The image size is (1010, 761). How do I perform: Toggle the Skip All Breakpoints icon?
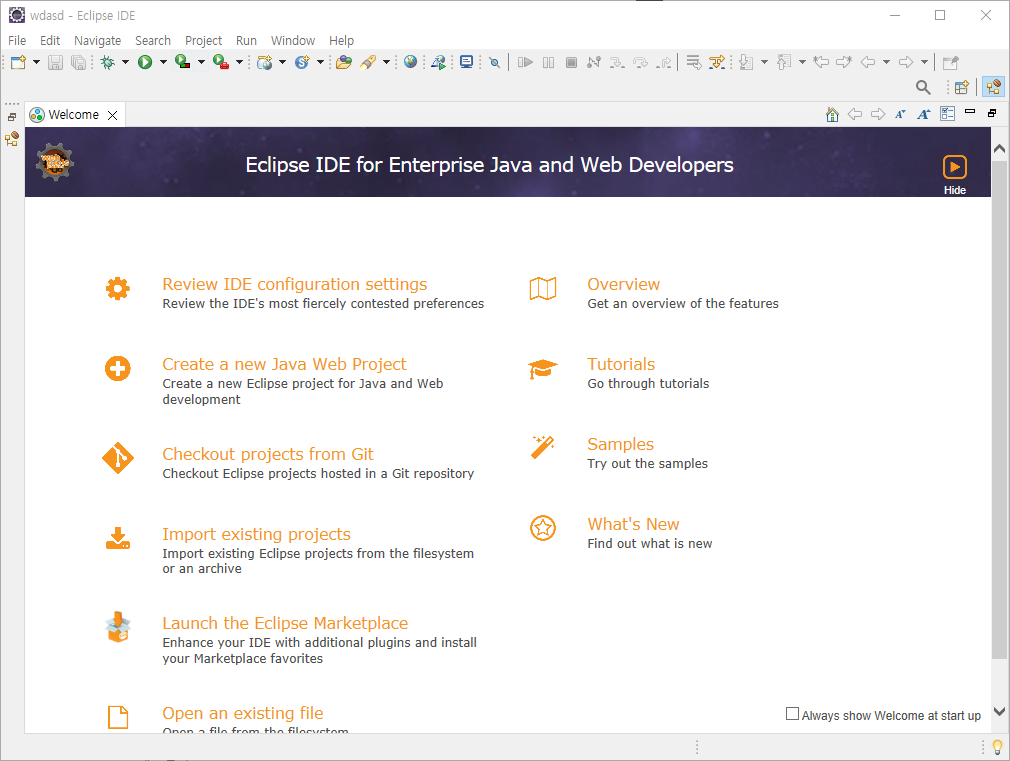coord(494,62)
